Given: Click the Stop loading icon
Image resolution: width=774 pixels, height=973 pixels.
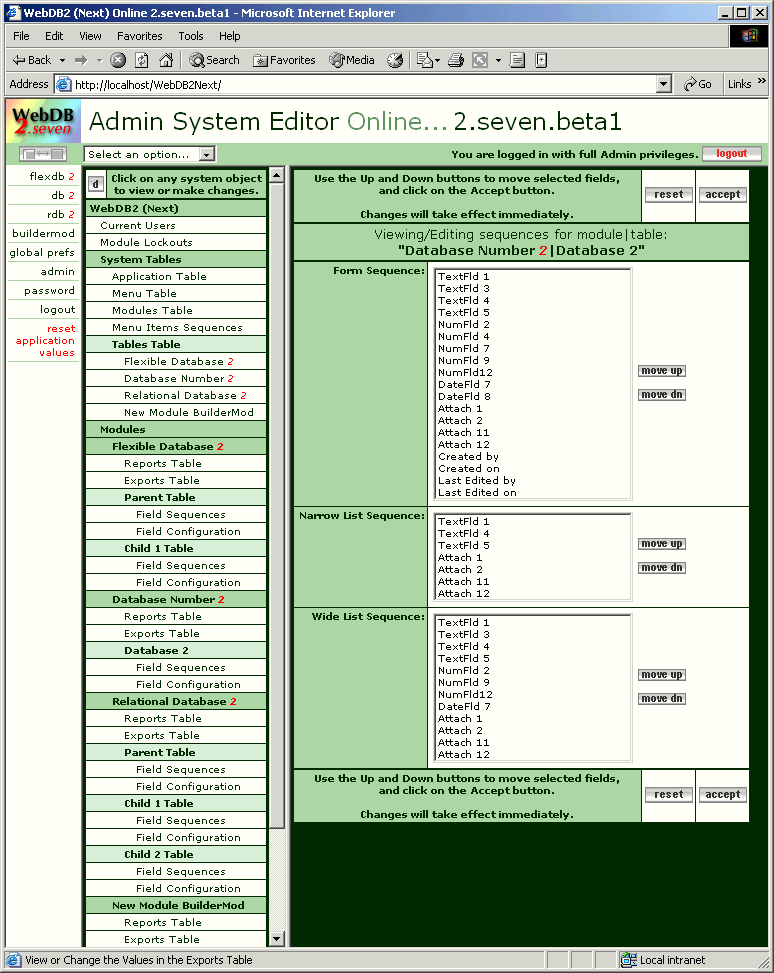Looking at the screenshot, I should (118, 60).
